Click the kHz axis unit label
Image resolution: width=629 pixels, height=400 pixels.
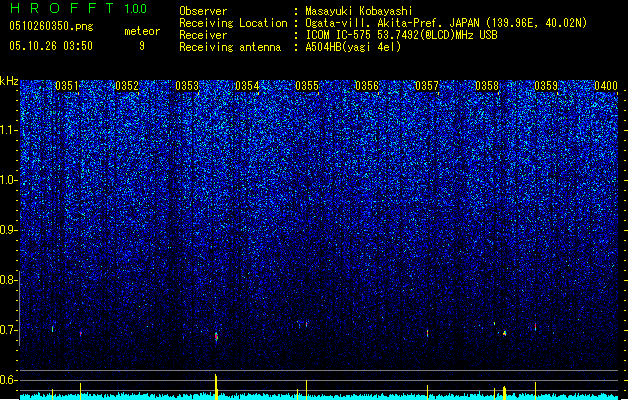click(9, 81)
